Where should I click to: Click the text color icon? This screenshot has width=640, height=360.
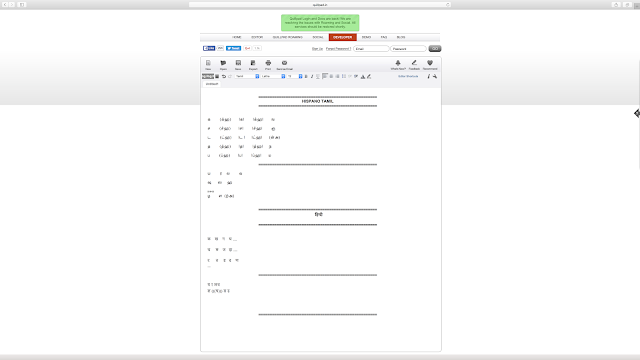(x=362, y=76)
